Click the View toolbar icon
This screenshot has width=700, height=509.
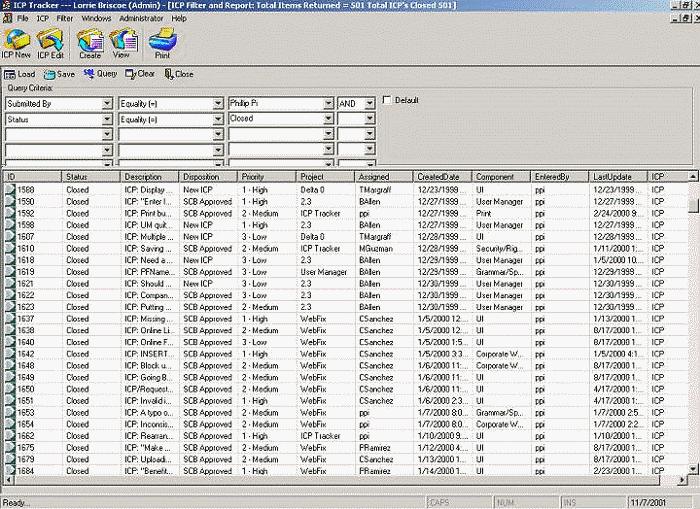(122, 44)
